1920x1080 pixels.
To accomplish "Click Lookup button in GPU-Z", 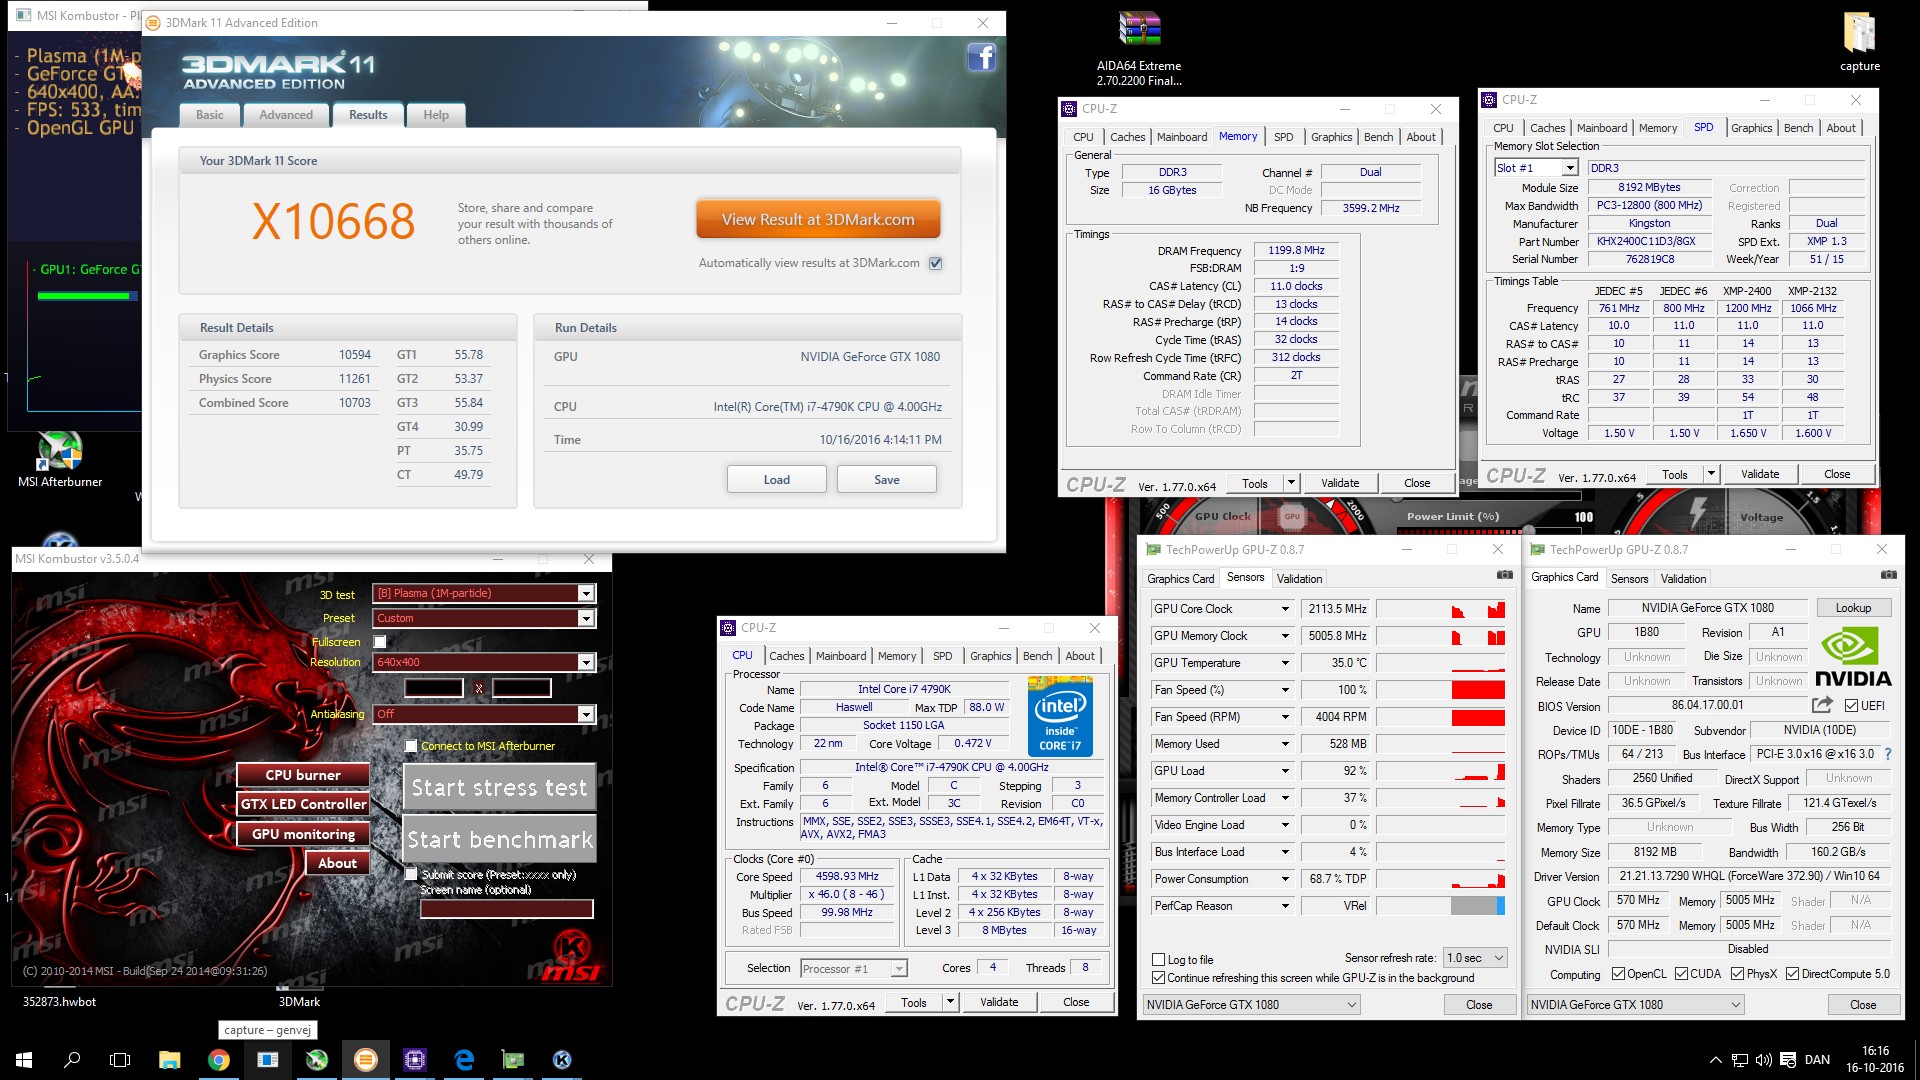I will tap(1853, 608).
